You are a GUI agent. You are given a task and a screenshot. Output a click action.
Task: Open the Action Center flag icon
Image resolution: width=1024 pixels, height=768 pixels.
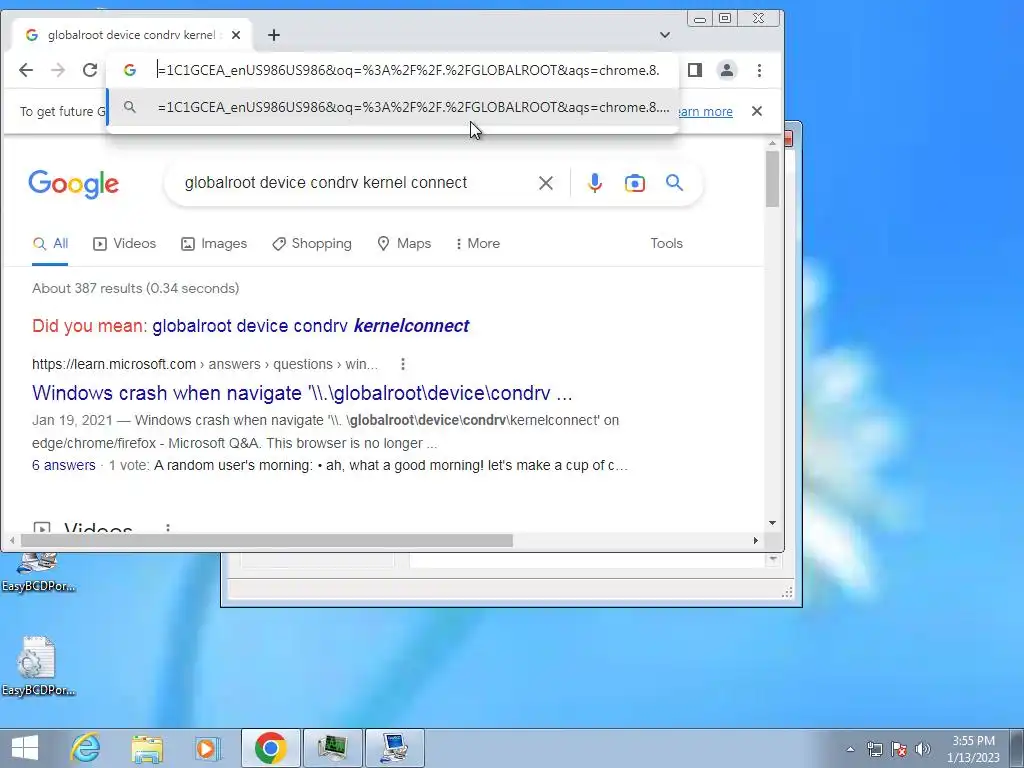tap(899, 749)
